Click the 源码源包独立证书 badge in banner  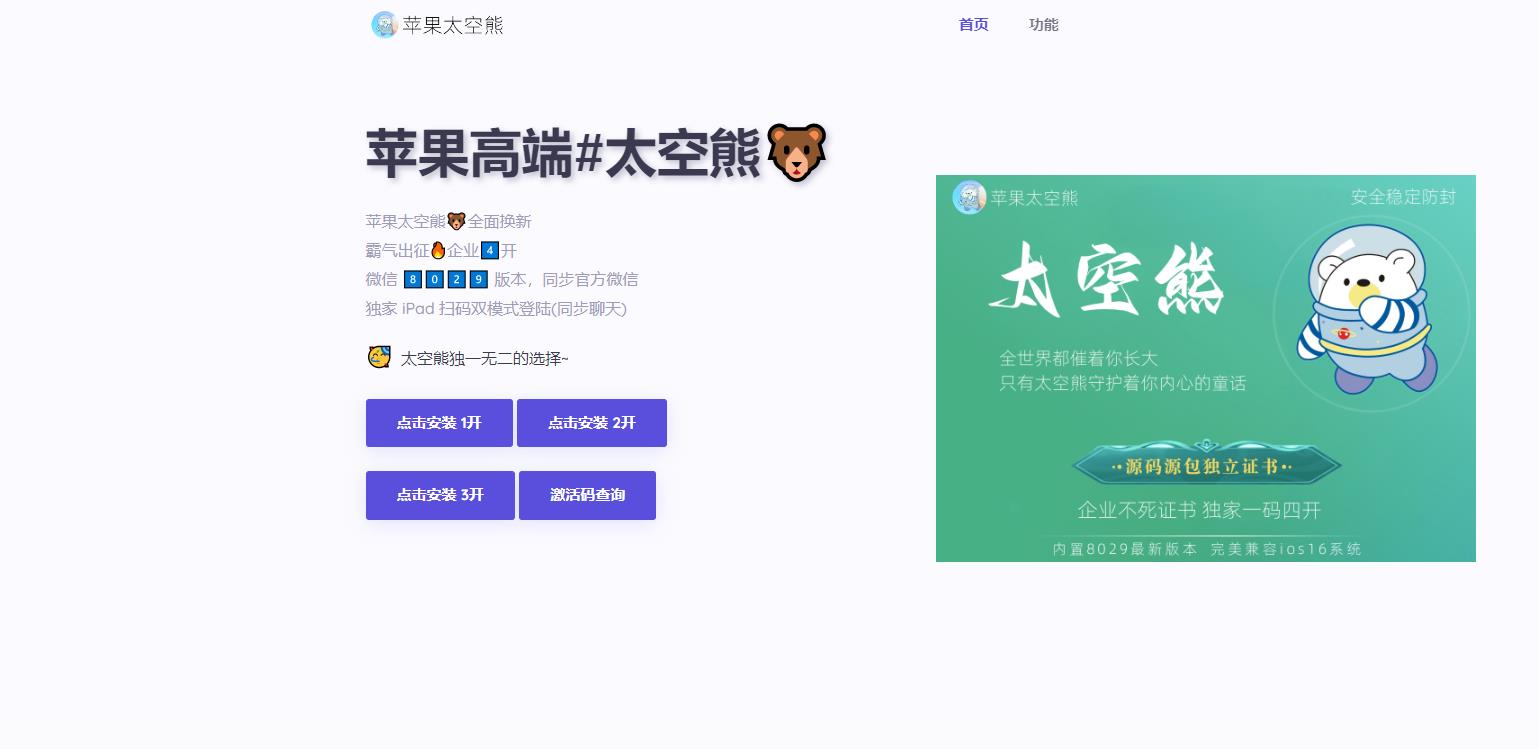point(1206,466)
